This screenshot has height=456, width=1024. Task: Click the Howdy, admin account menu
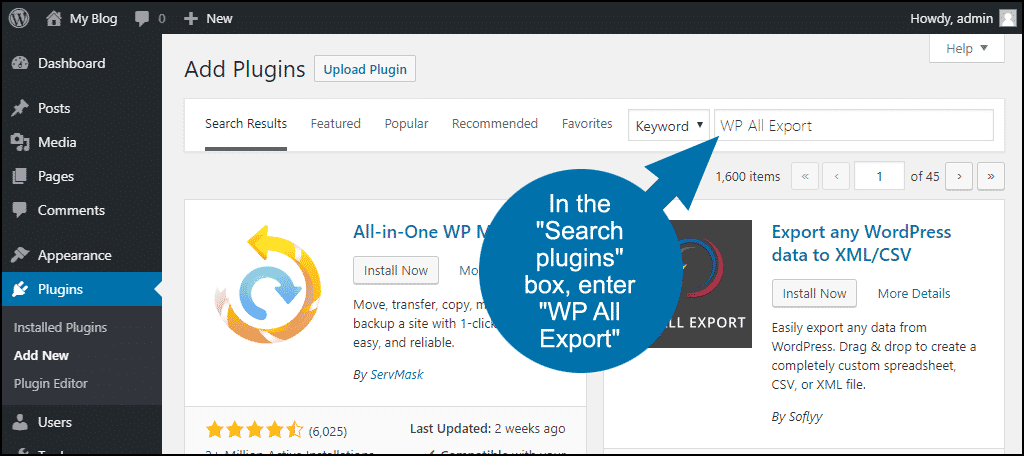[963, 19]
